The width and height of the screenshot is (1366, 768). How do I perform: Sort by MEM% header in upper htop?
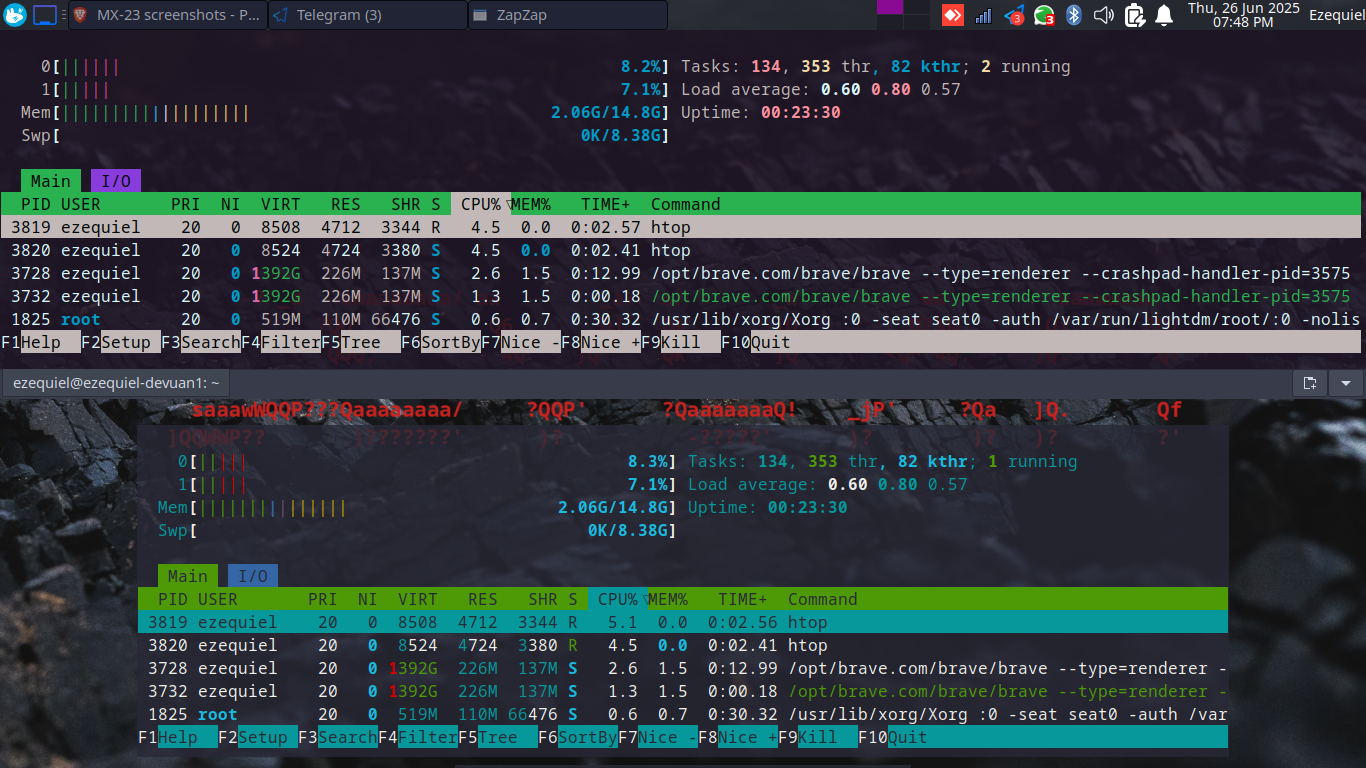531,204
